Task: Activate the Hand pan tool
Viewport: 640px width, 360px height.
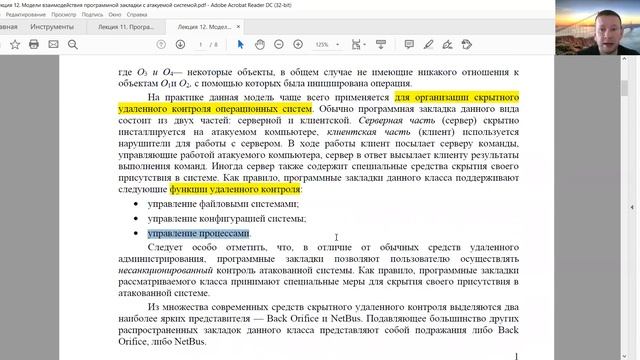Action: [x=260, y=44]
